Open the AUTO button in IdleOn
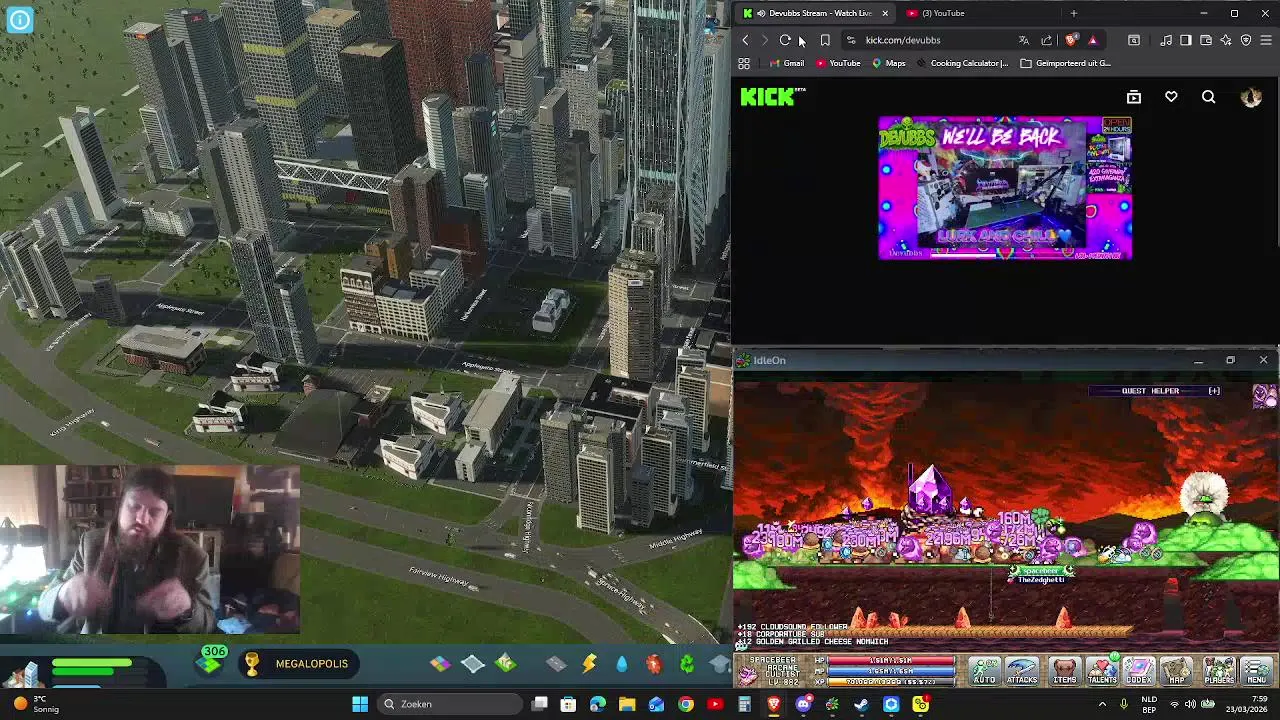The height and width of the screenshot is (720, 1280). 985,670
